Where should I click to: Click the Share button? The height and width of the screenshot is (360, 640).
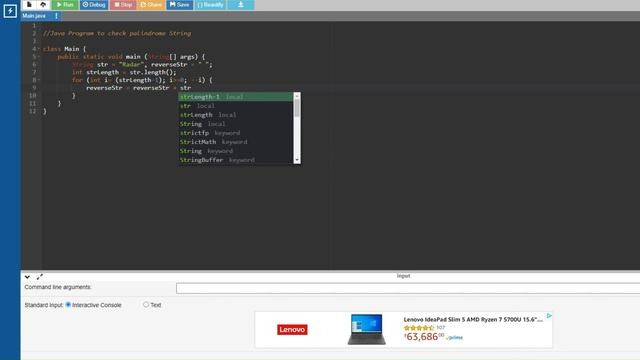tap(151, 4)
